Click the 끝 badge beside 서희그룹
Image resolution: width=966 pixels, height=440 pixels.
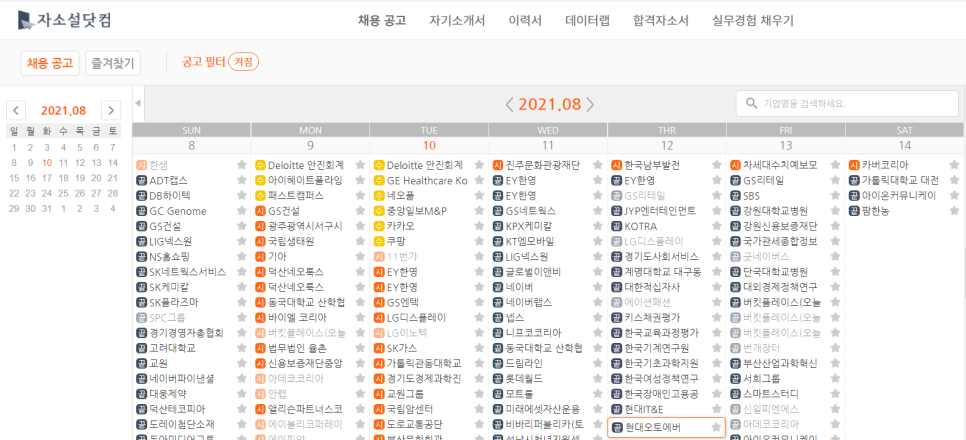pyautogui.click(x=735, y=378)
